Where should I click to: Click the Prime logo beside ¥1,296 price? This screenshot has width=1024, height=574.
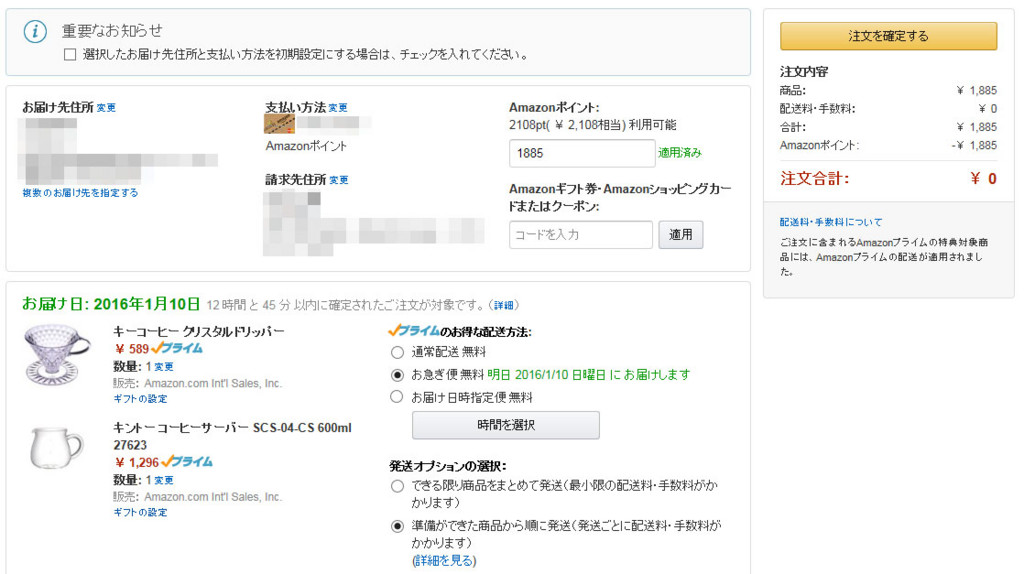click(187, 462)
